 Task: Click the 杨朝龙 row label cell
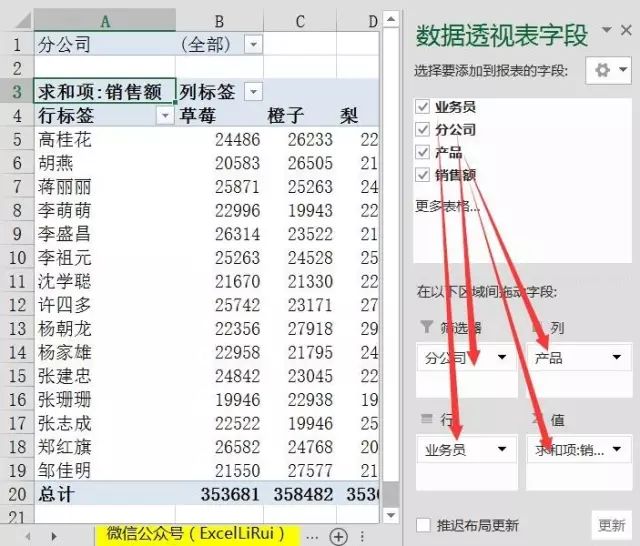105,329
